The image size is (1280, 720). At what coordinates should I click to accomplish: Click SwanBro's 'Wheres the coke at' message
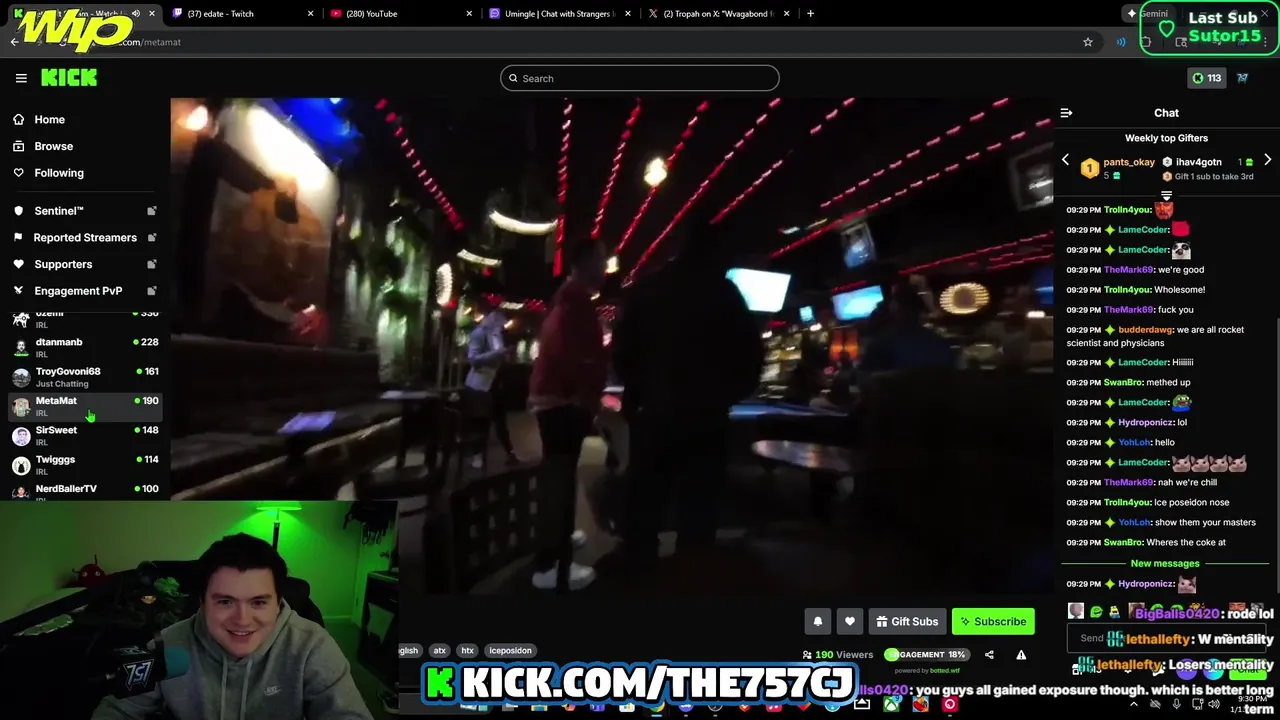click(1188, 542)
